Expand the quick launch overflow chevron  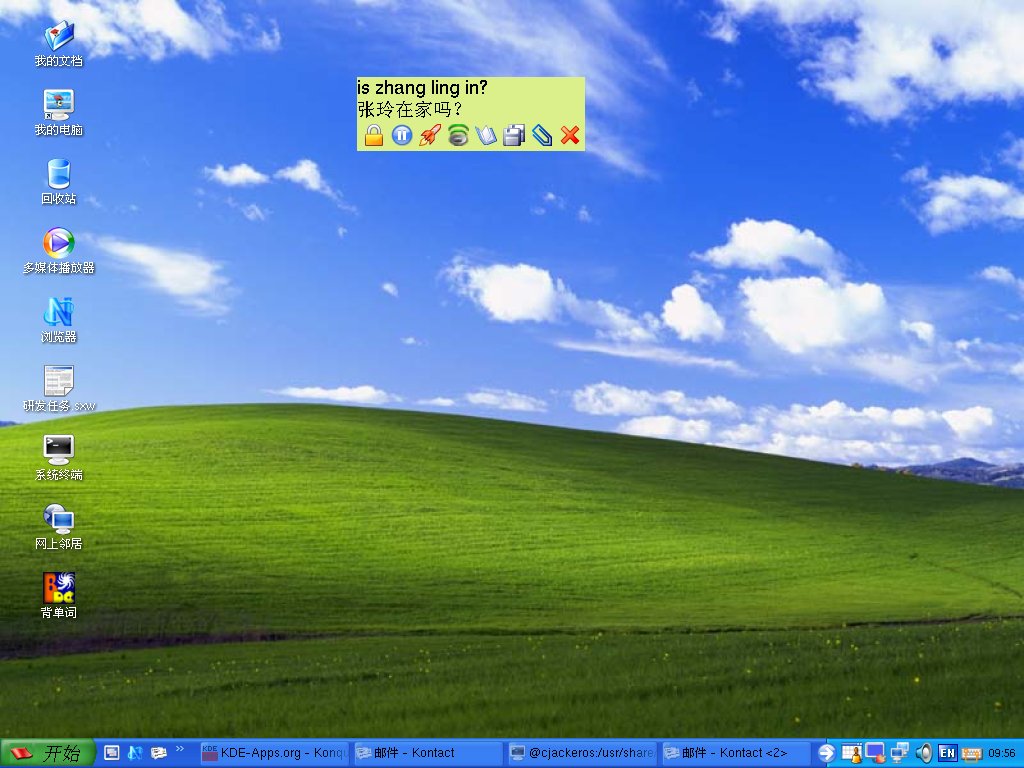point(180,749)
